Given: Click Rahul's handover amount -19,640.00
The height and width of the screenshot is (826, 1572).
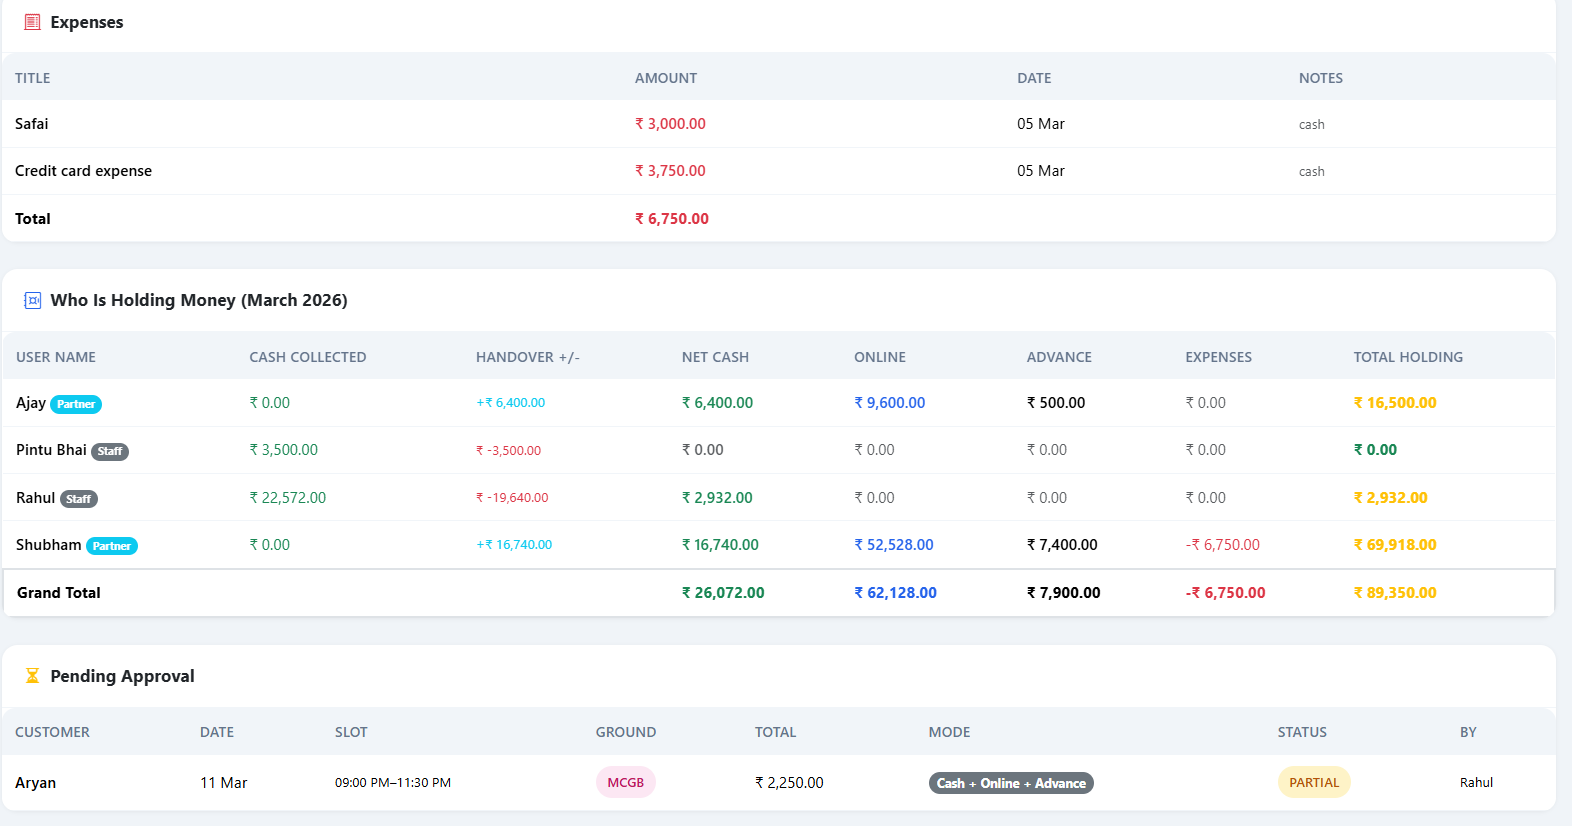Looking at the screenshot, I should (512, 498).
